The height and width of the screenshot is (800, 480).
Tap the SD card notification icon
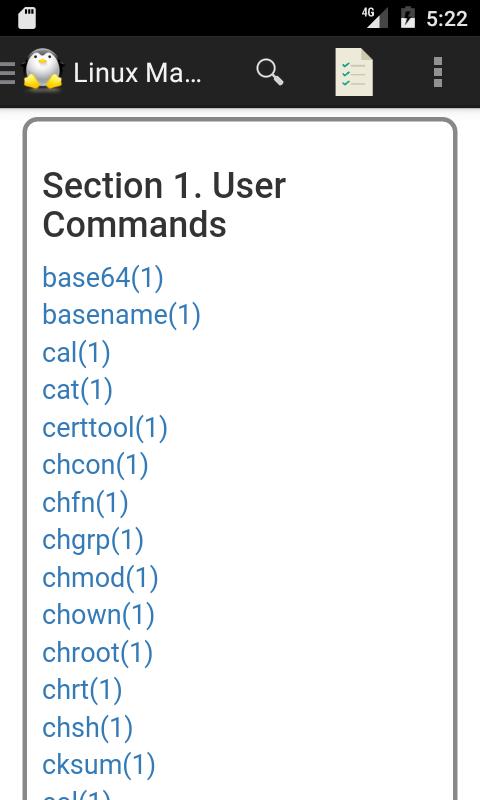pyautogui.click(x=27, y=18)
